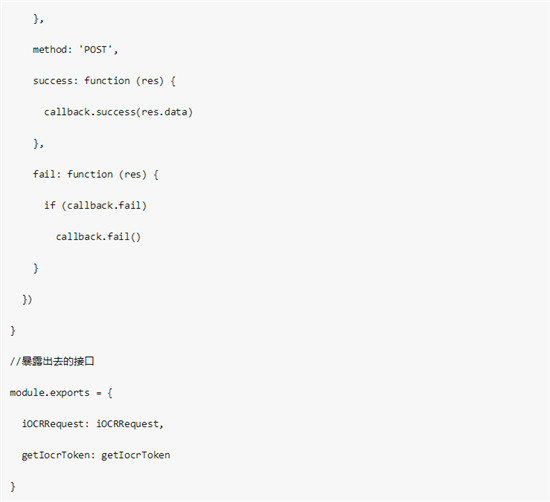Click the 'function' keyword in fail line
The width and height of the screenshot is (550, 502).
(90, 174)
